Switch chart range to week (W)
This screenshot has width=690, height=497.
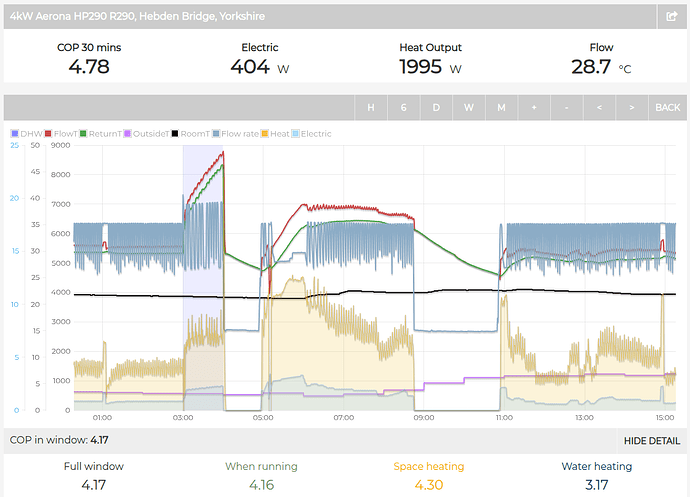[x=469, y=107]
